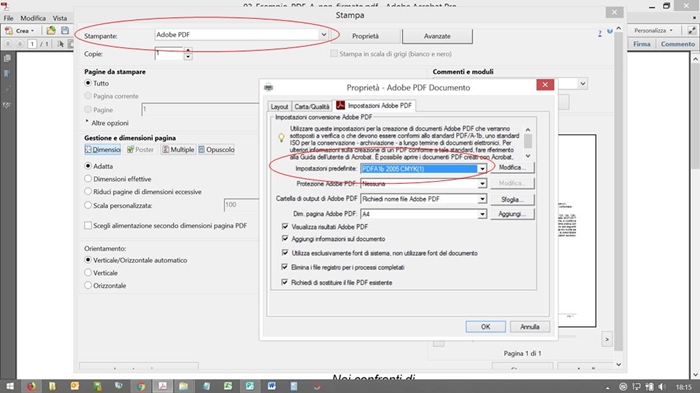Toggle Utilizza esclusivamente font di sistema checkbox
Viewport: 700px width, 393px height.
pos(285,253)
